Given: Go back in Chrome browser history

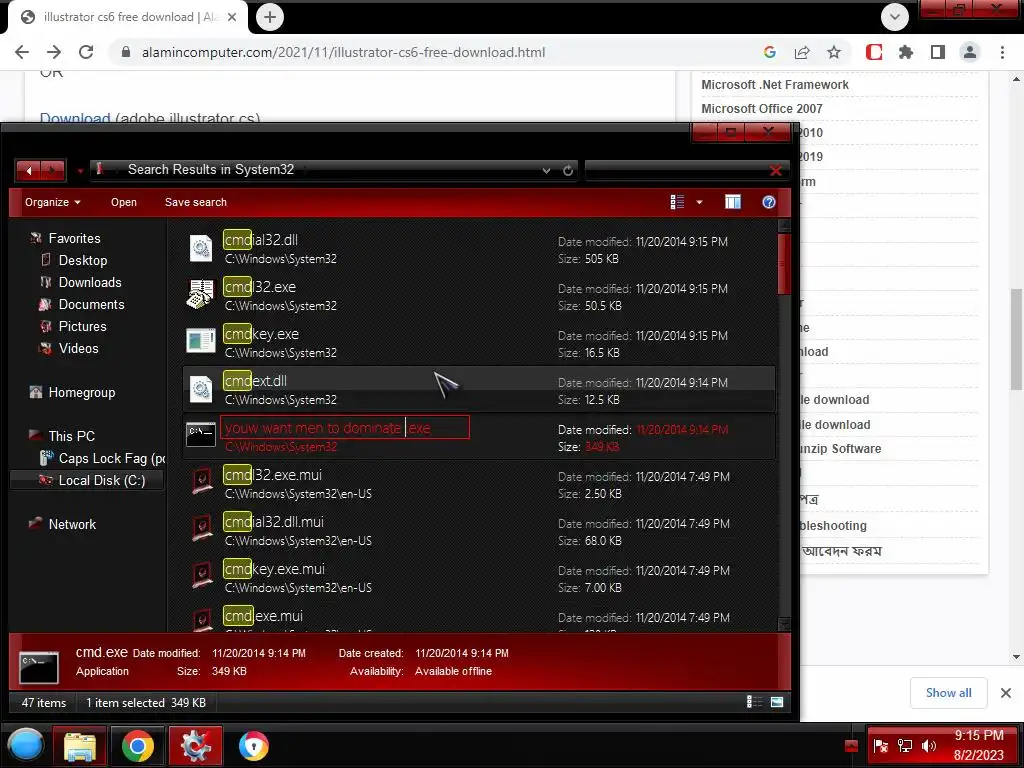Looking at the screenshot, I should coord(22,52).
